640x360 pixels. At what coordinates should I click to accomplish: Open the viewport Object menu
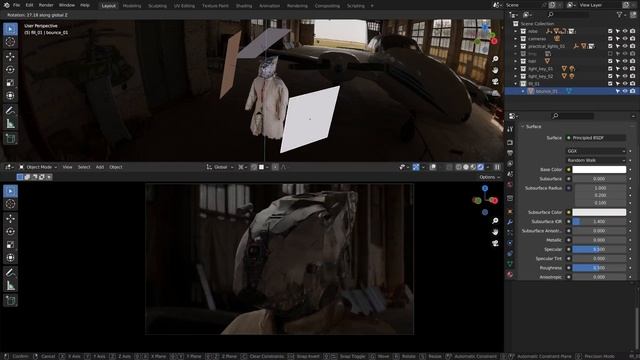pos(116,167)
